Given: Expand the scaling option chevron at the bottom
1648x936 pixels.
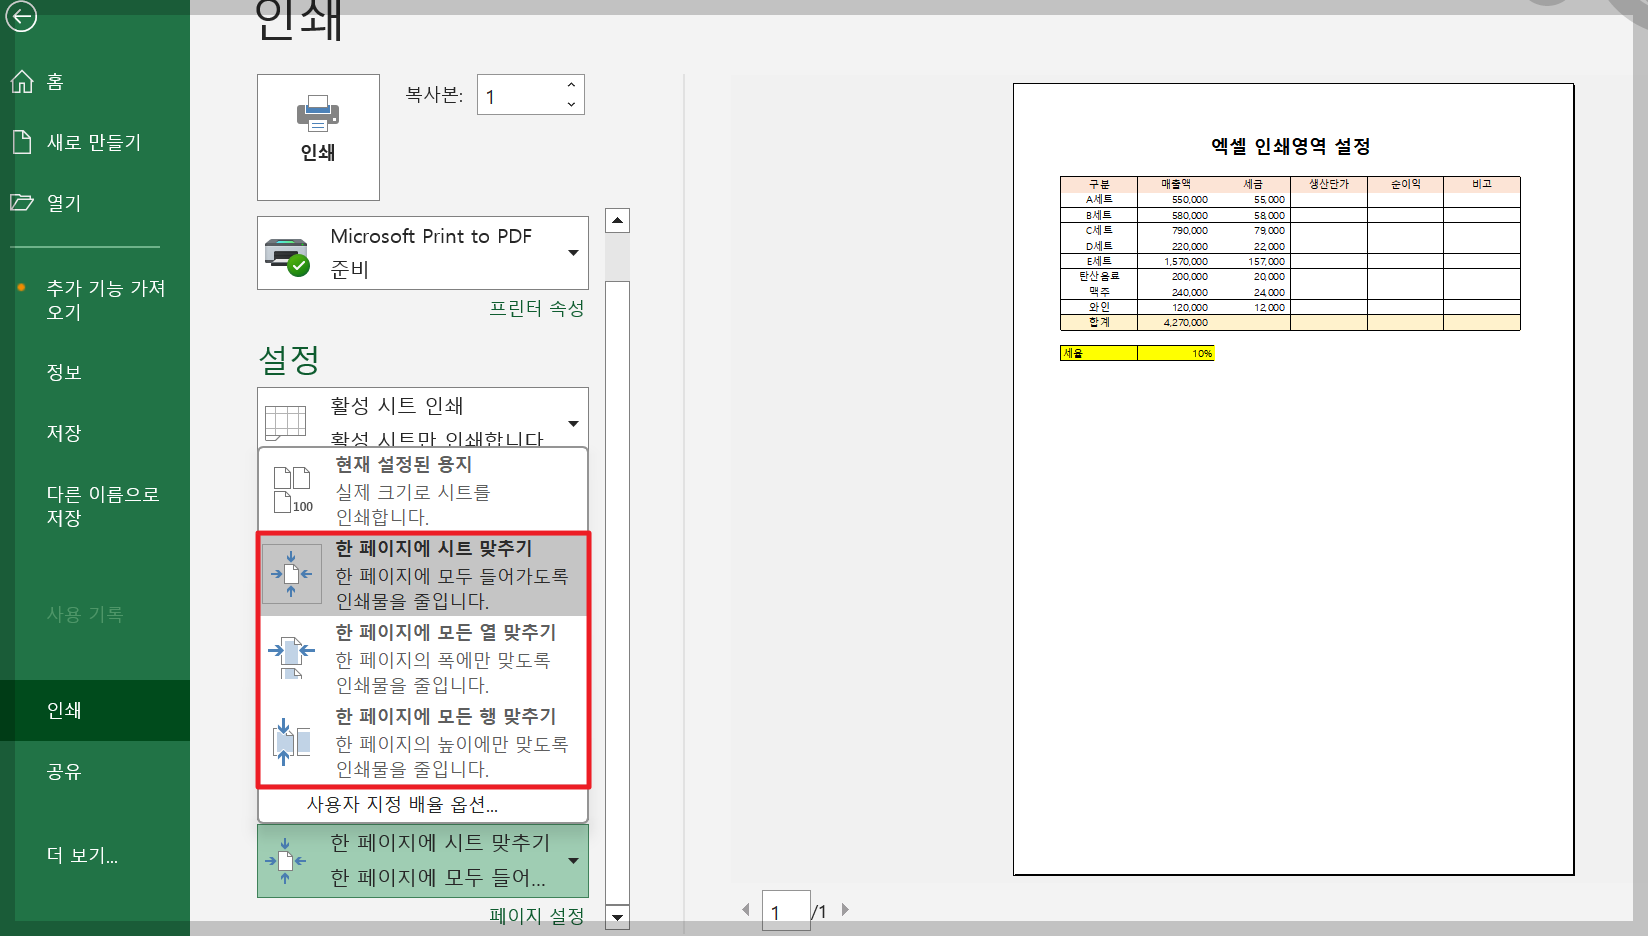Looking at the screenshot, I should tap(573, 860).
